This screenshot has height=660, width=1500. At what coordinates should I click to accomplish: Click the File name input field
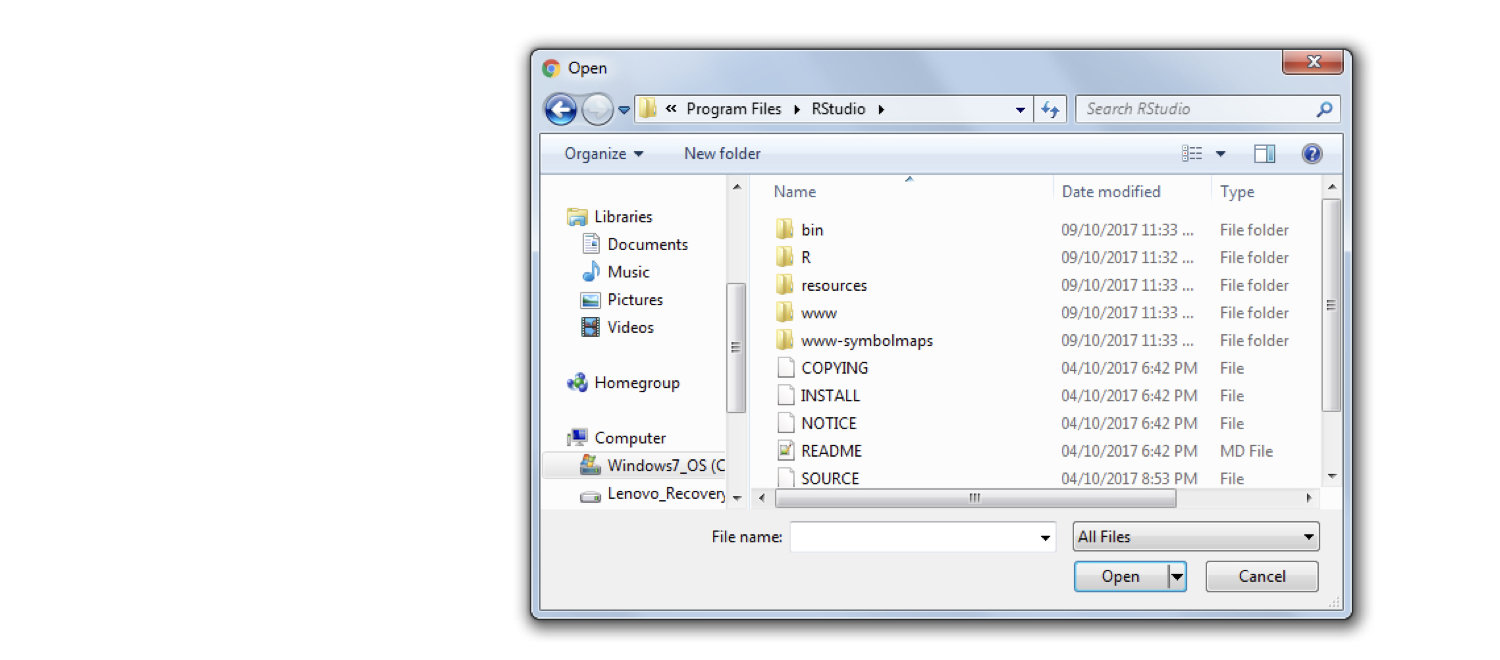pos(913,537)
